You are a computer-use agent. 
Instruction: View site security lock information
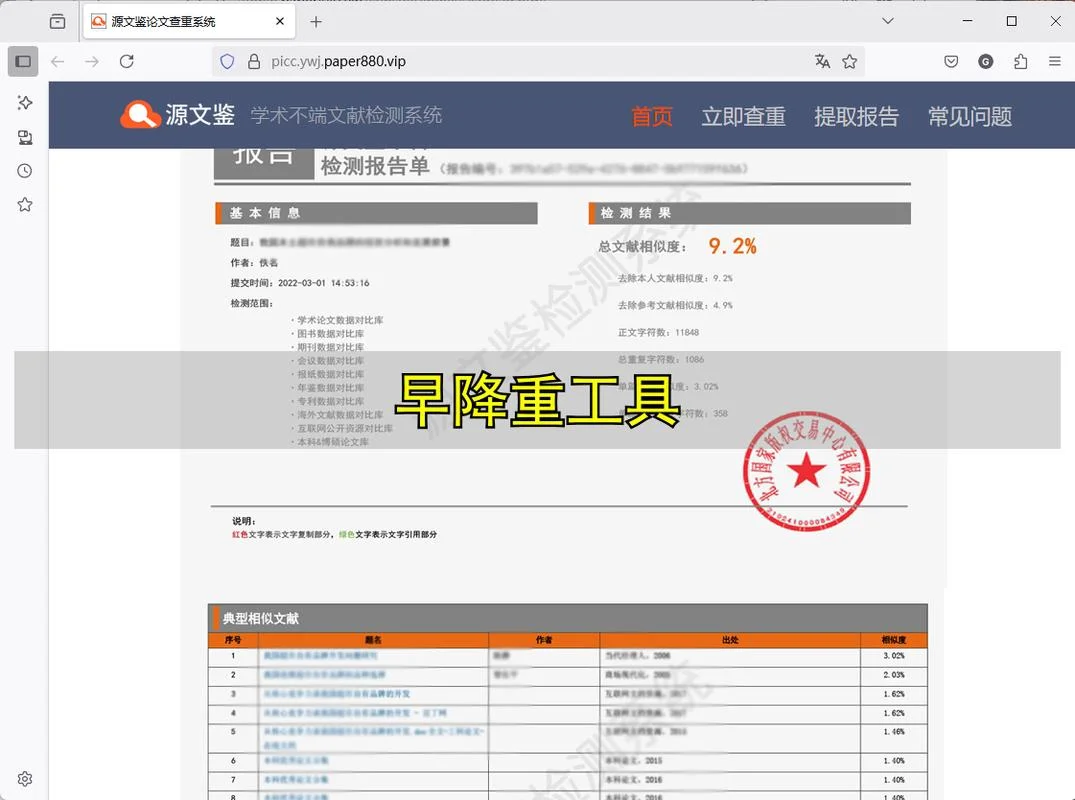(x=254, y=62)
